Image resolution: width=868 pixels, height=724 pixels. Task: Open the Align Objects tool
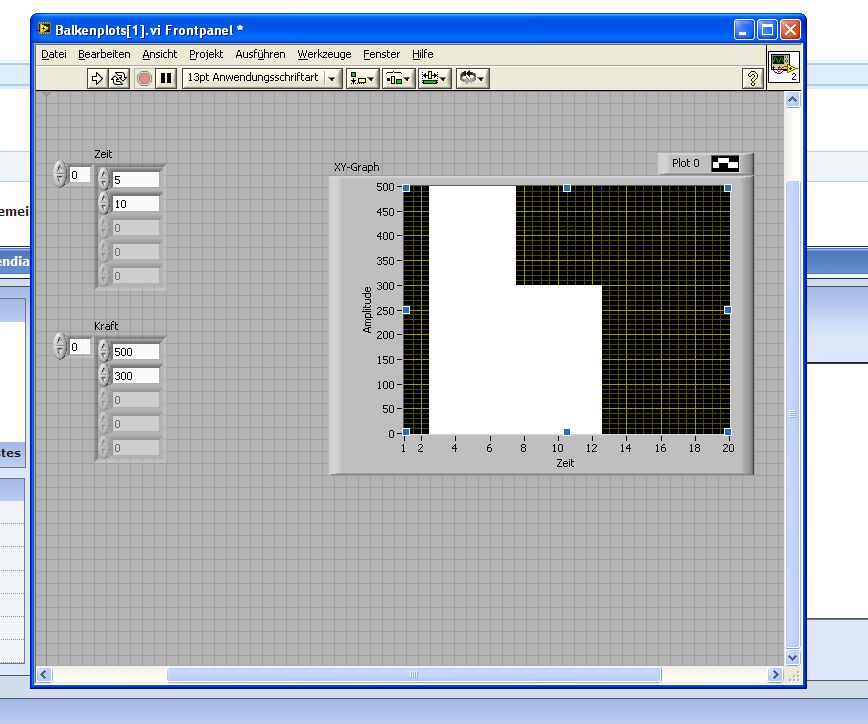click(x=363, y=79)
